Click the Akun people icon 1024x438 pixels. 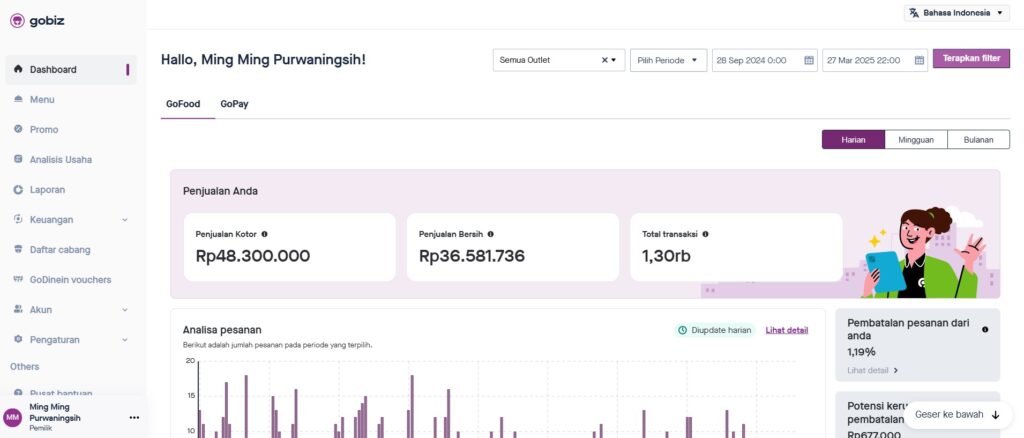(x=18, y=309)
